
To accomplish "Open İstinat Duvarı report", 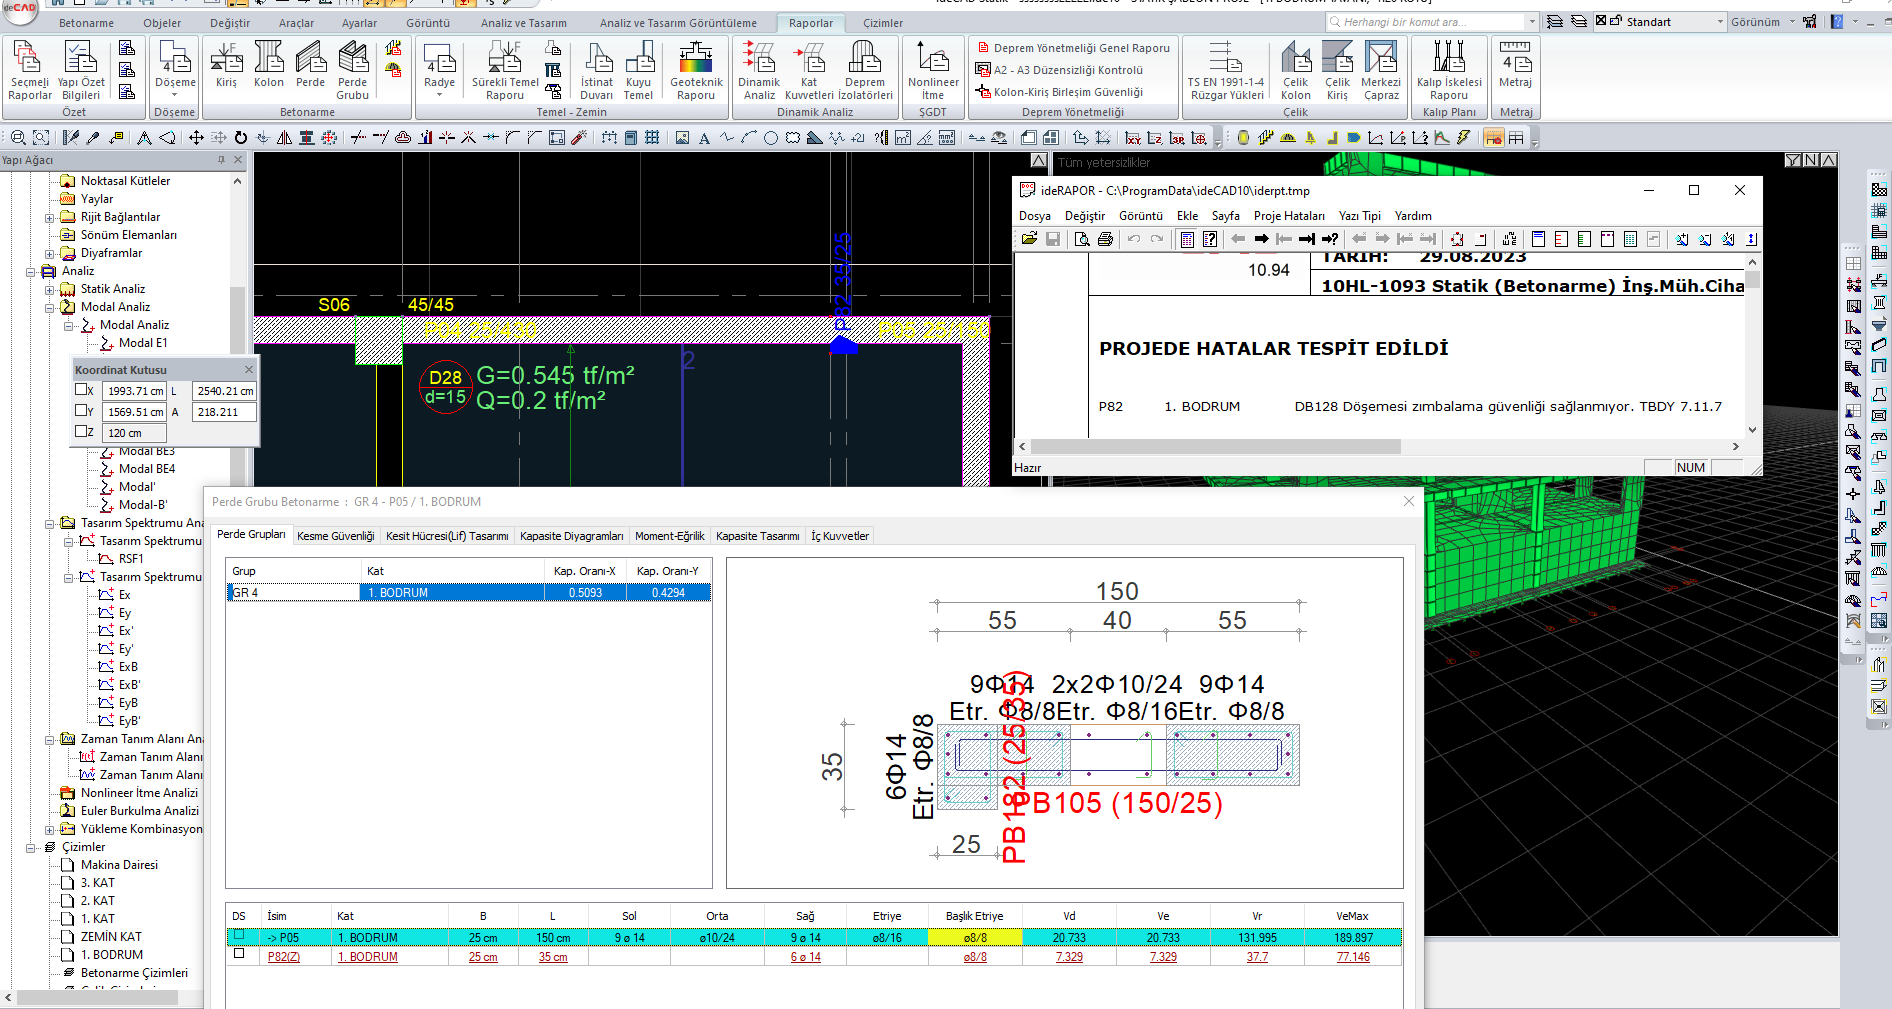I will tap(596, 70).
